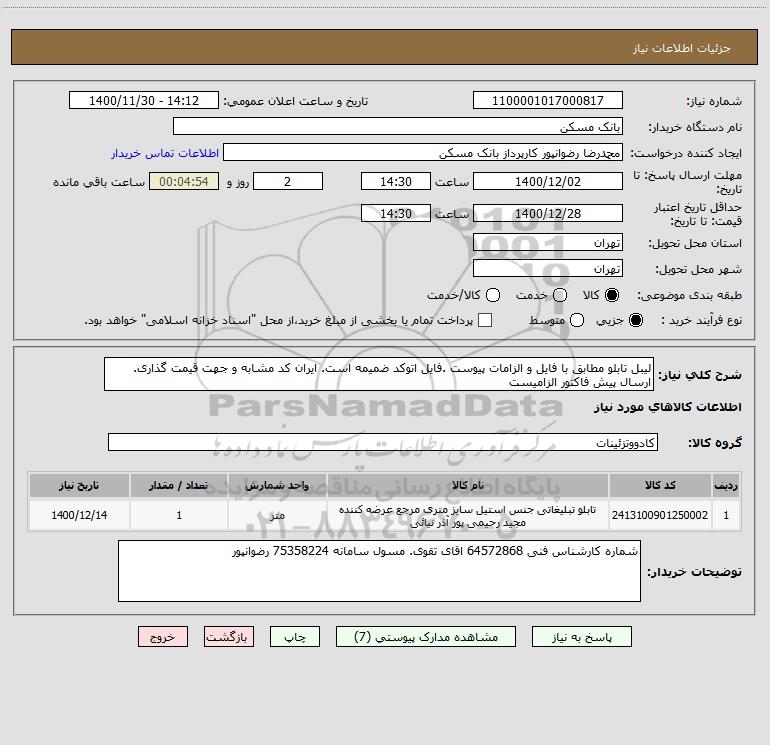Click the item code 2413100901250002 cell

click(x=660, y=515)
